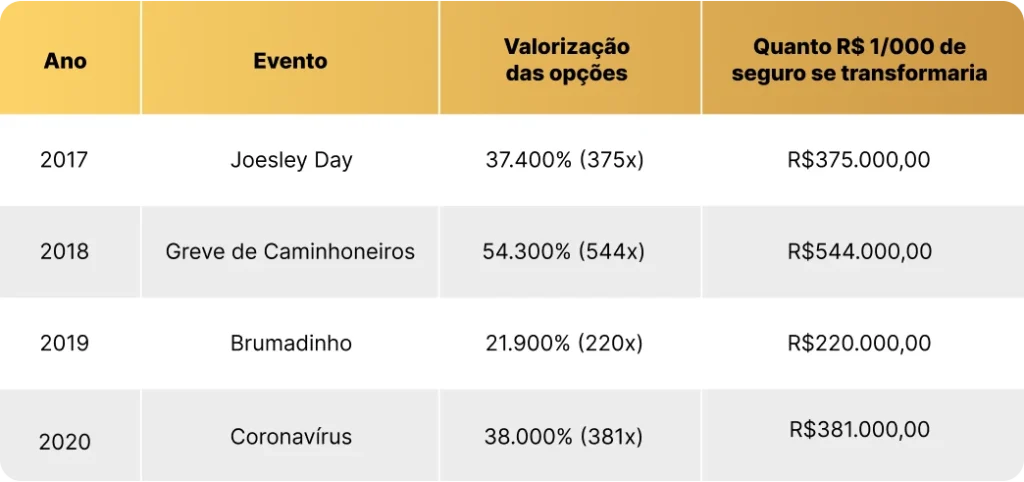Select the 2018 year cell

coord(65,251)
